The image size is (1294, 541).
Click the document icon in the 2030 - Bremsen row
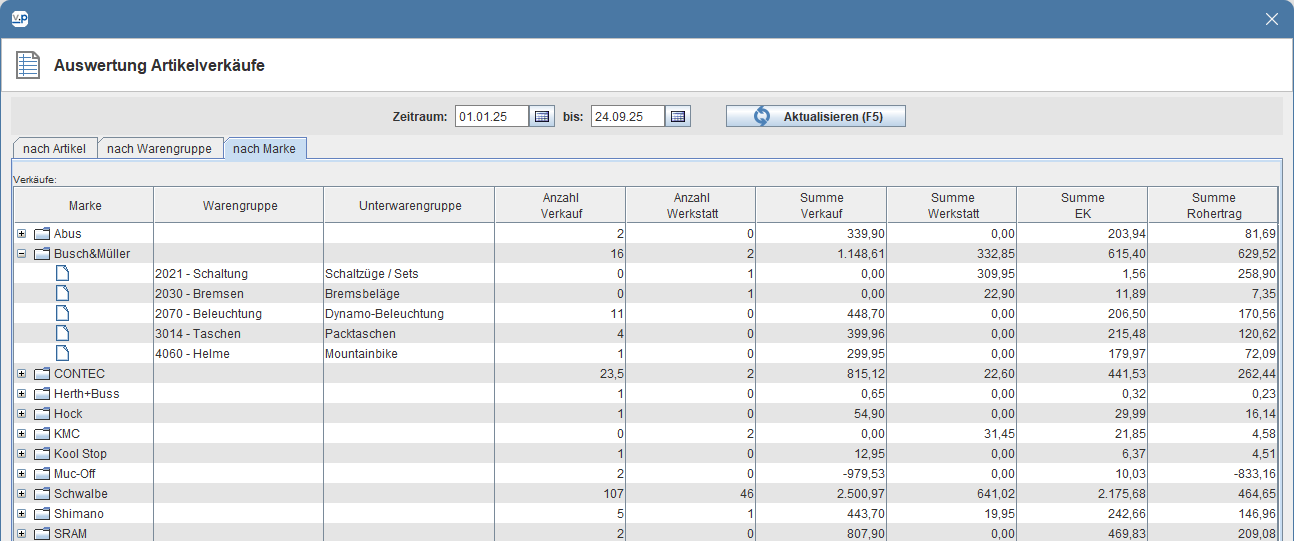tap(62, 293)
